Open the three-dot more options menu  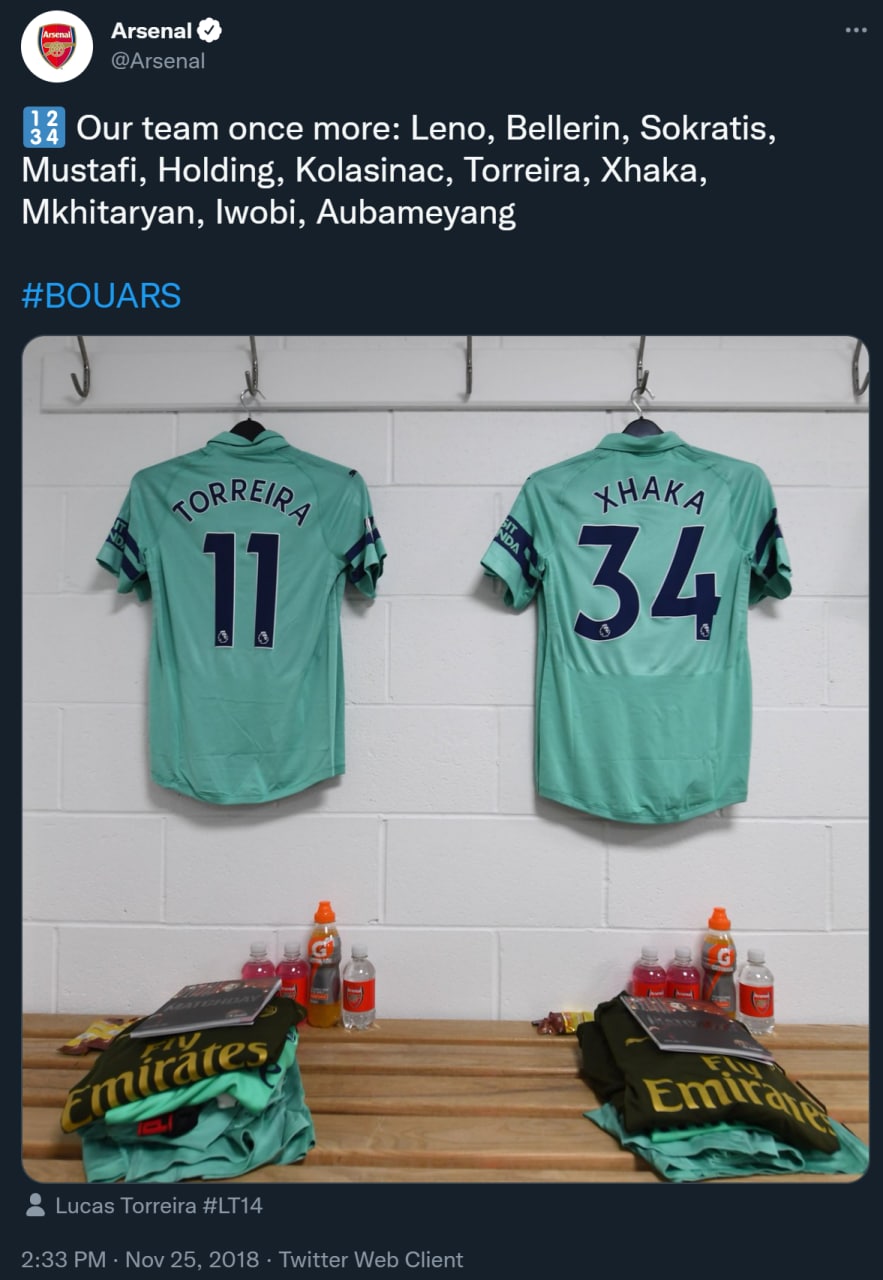click(x=856, y=31)
